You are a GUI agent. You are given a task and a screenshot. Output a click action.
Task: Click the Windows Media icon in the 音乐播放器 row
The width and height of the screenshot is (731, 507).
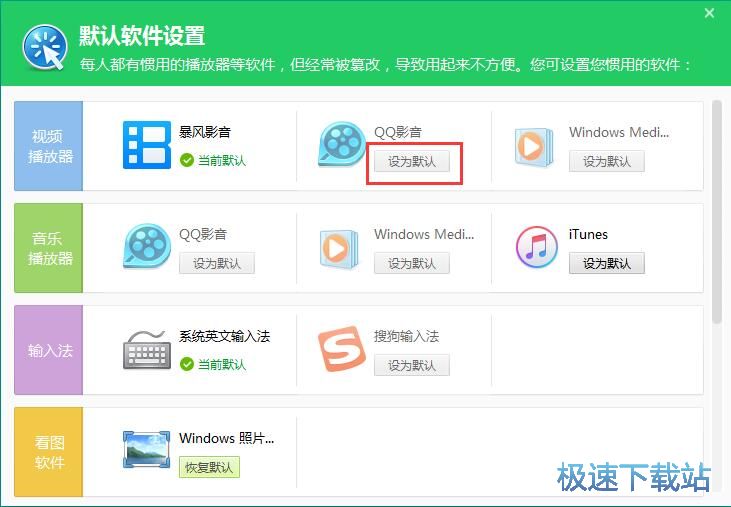coord(339,248)
